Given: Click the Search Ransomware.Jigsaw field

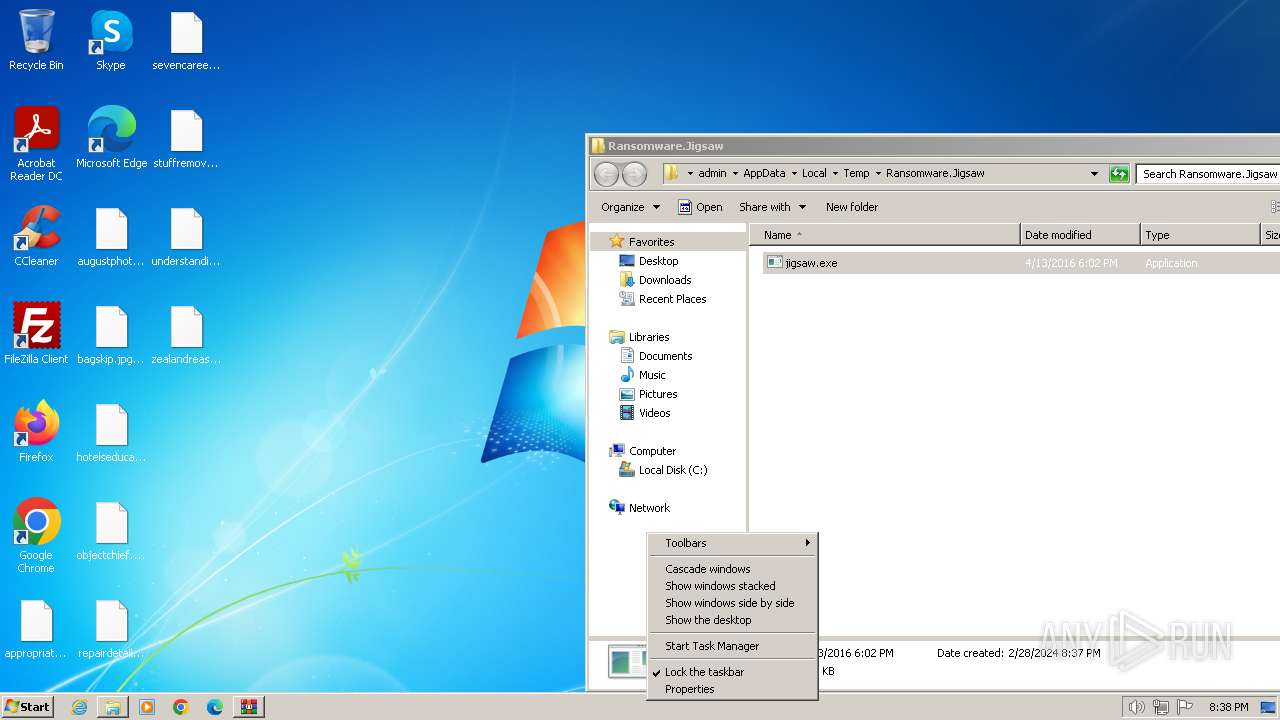Looking at the screenshot, I should [1208, 174].
